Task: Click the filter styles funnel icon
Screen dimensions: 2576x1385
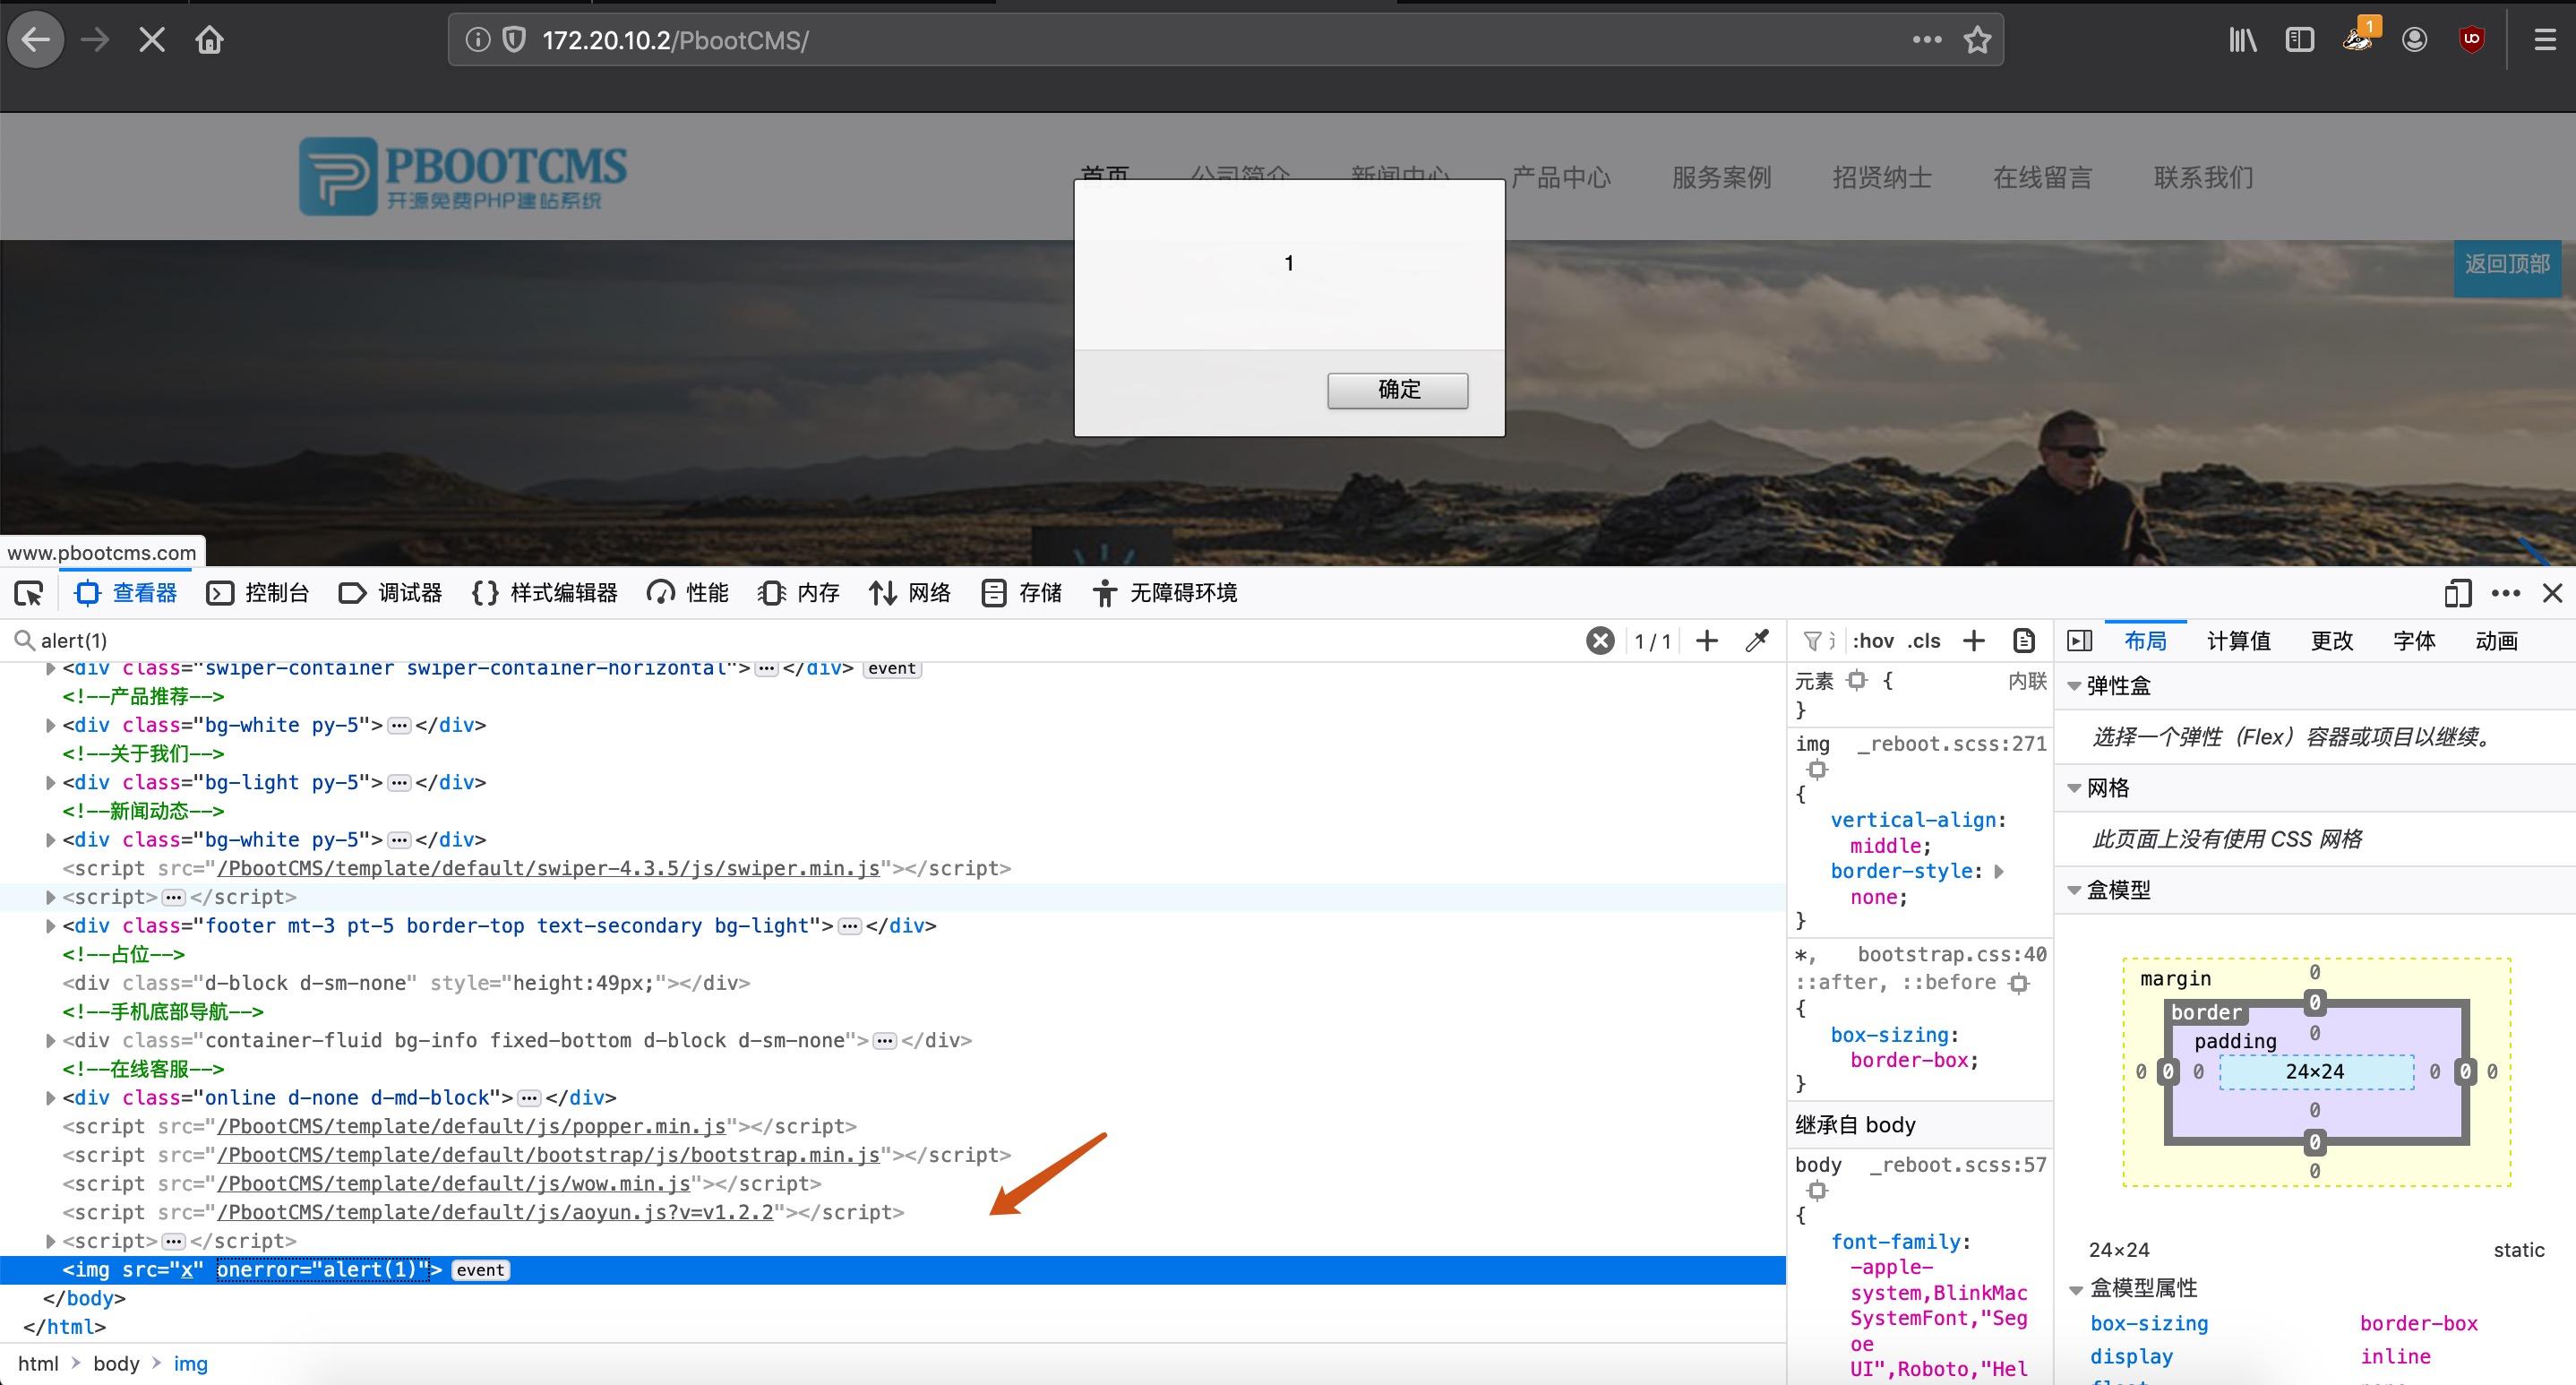Action: (1812, 640)
